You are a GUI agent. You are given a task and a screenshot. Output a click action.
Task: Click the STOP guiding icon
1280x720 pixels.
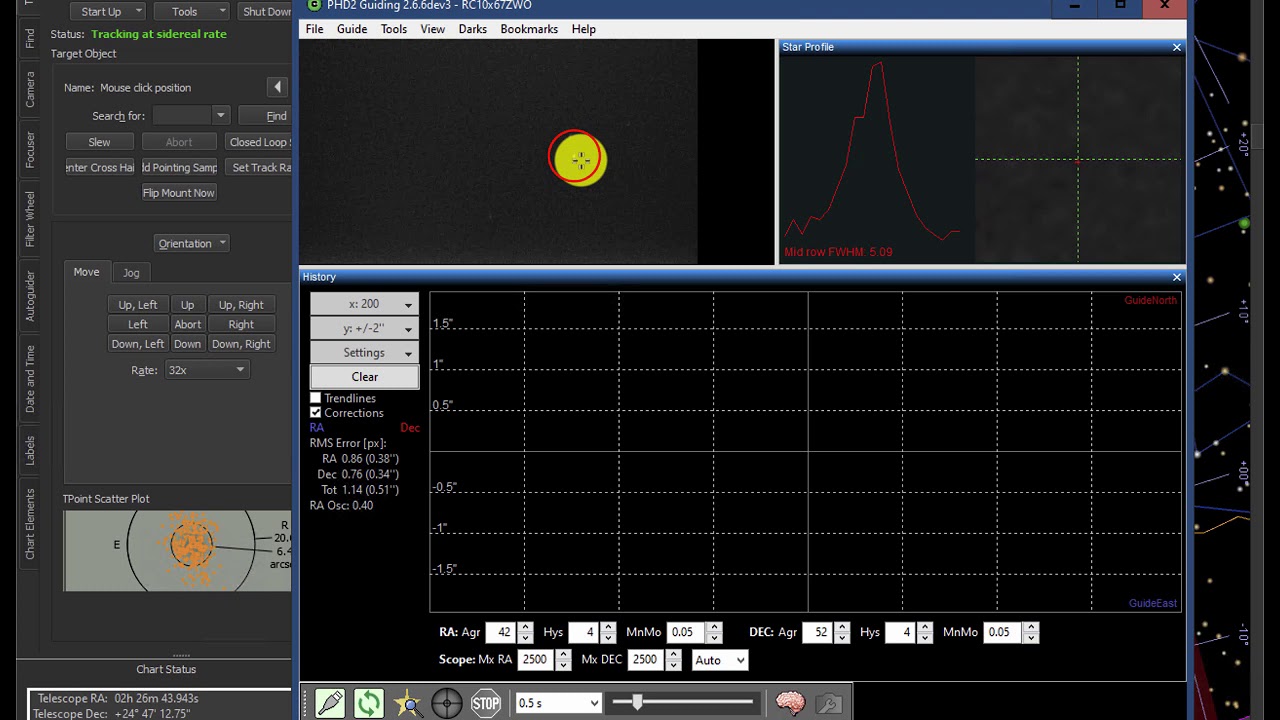coord(486,703)
